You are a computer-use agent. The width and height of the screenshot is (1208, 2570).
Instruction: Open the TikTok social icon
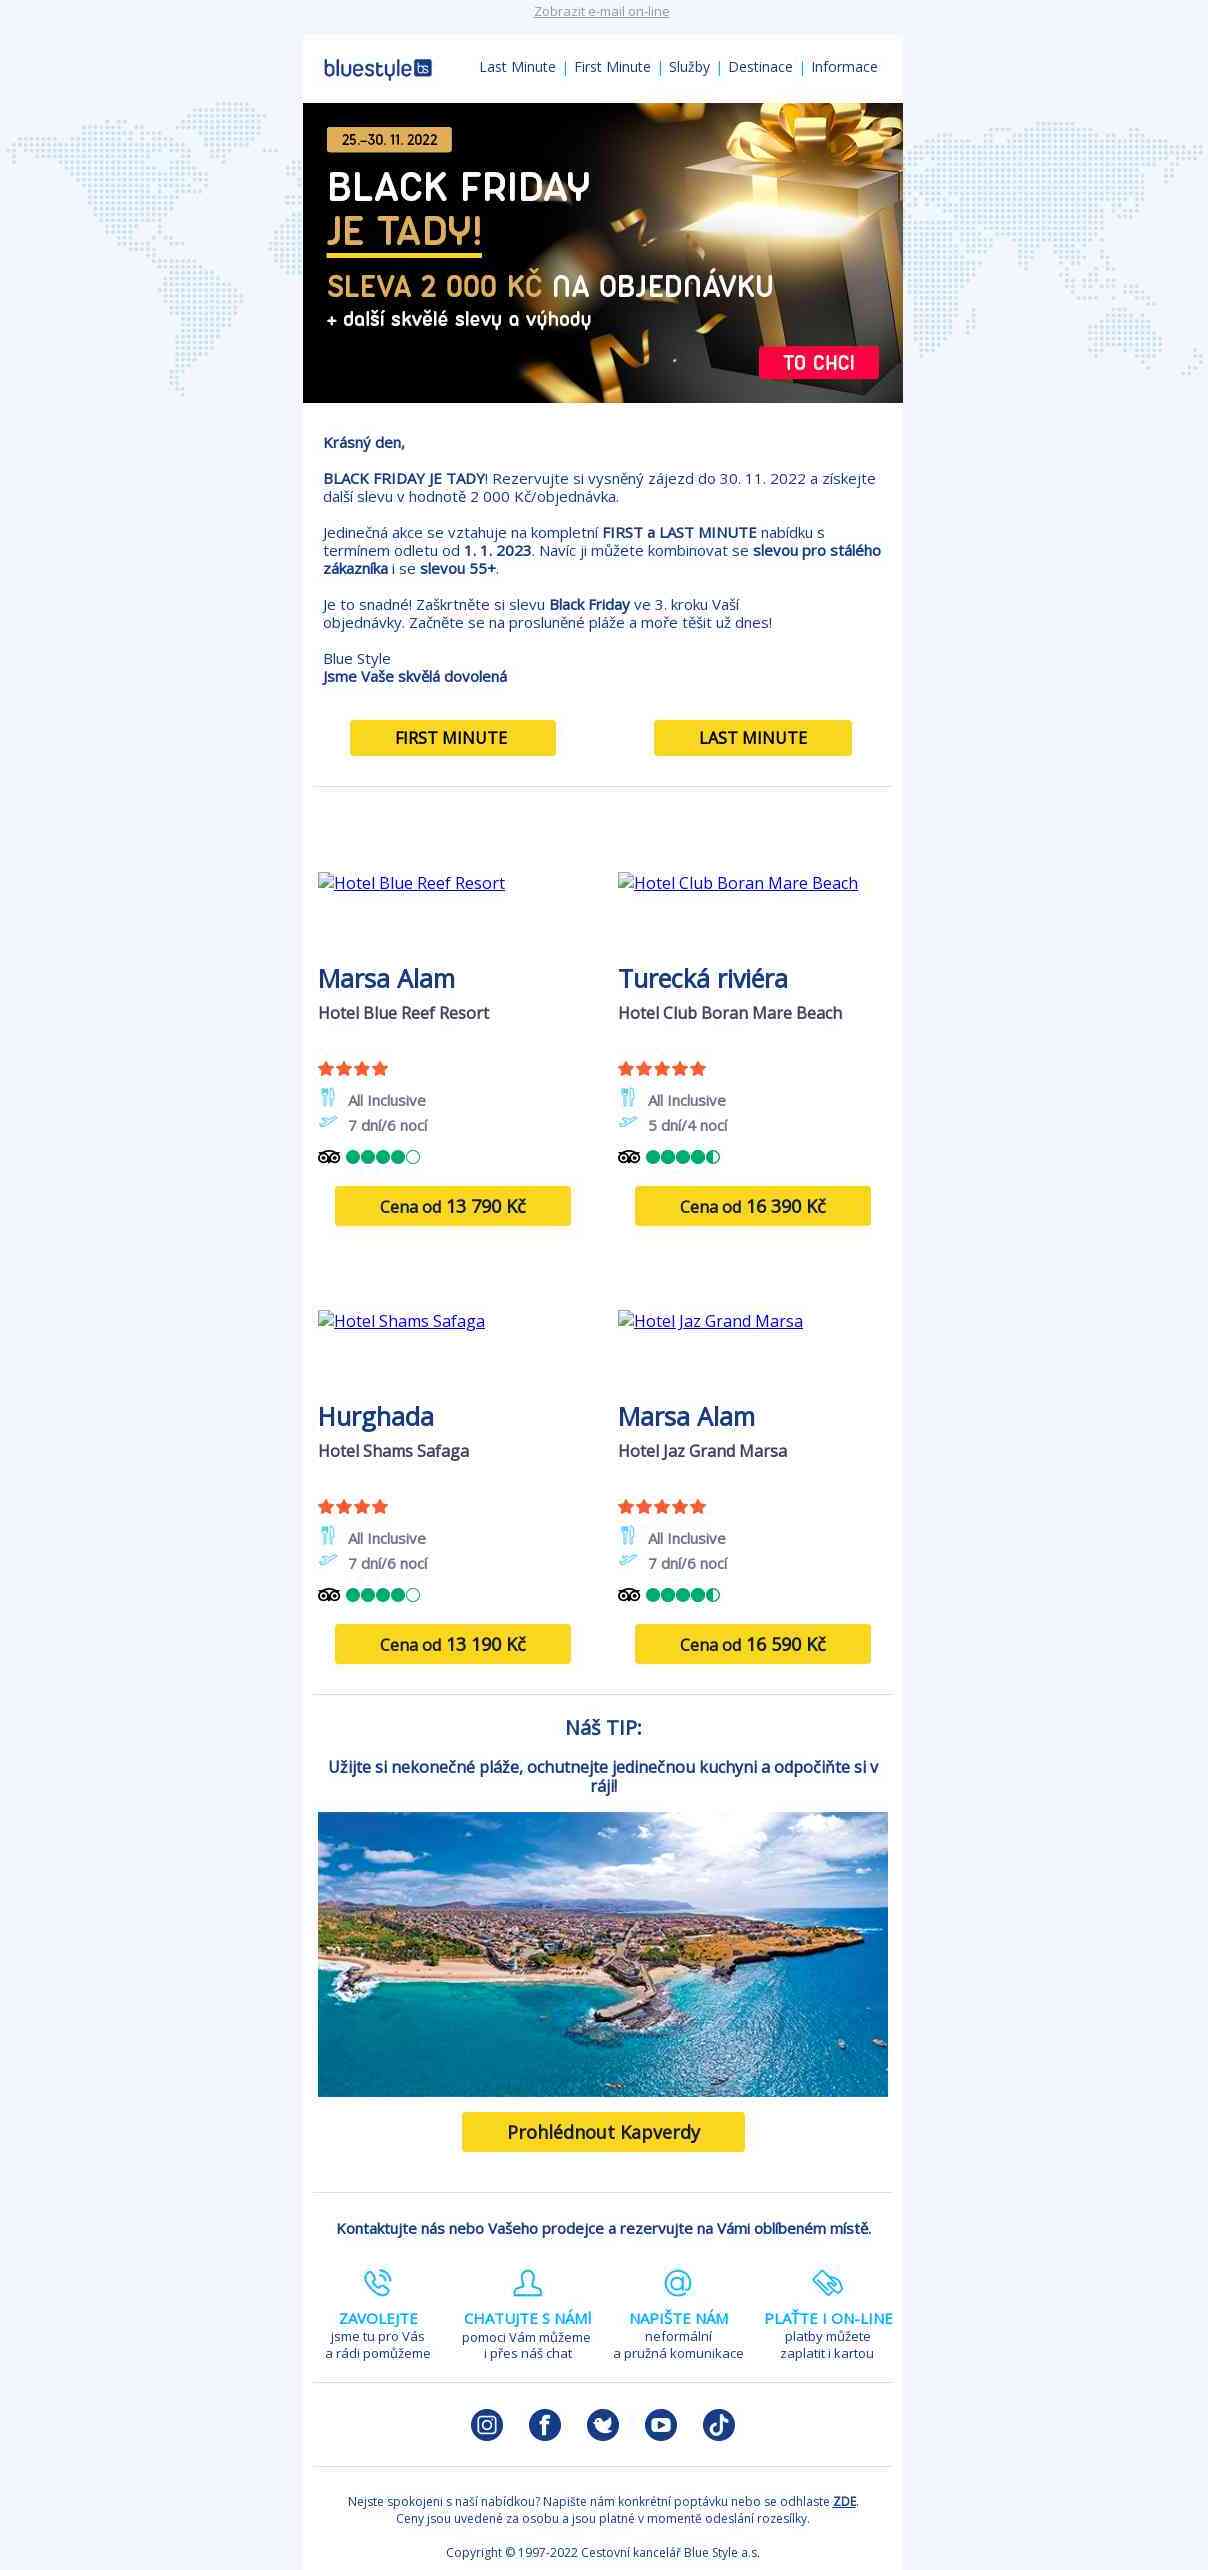click(x=718, y=2424)
